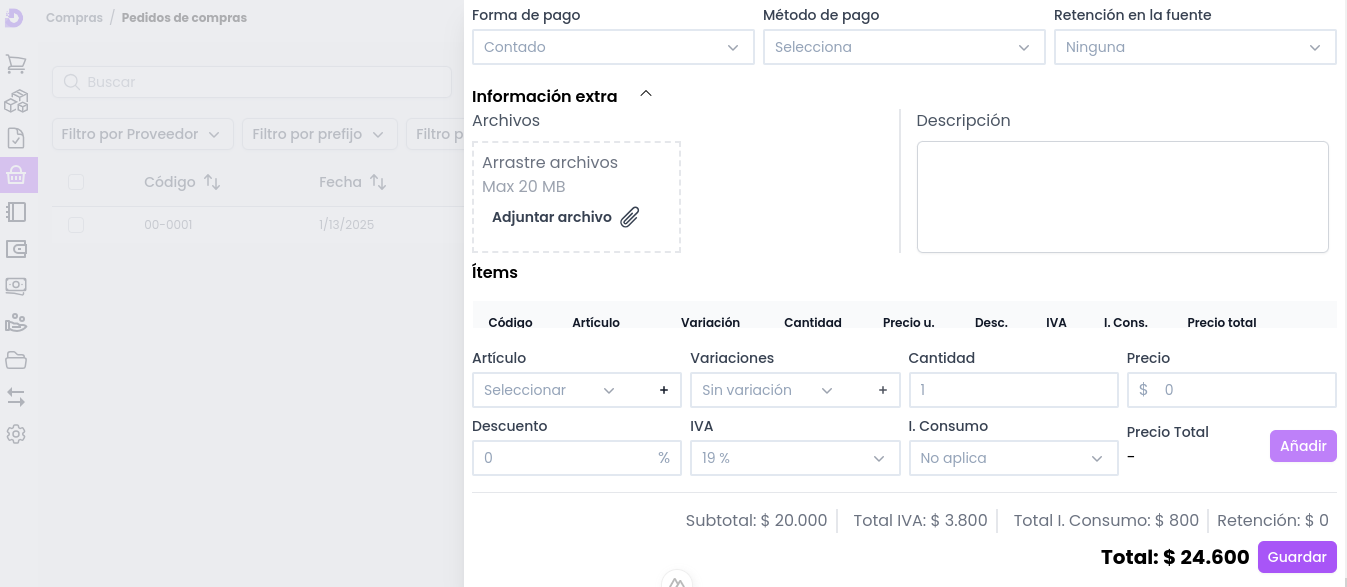Toggle the select-all checkbox in table header
The width and height of the screenshot is (1347, 587).
pos(76,182)
